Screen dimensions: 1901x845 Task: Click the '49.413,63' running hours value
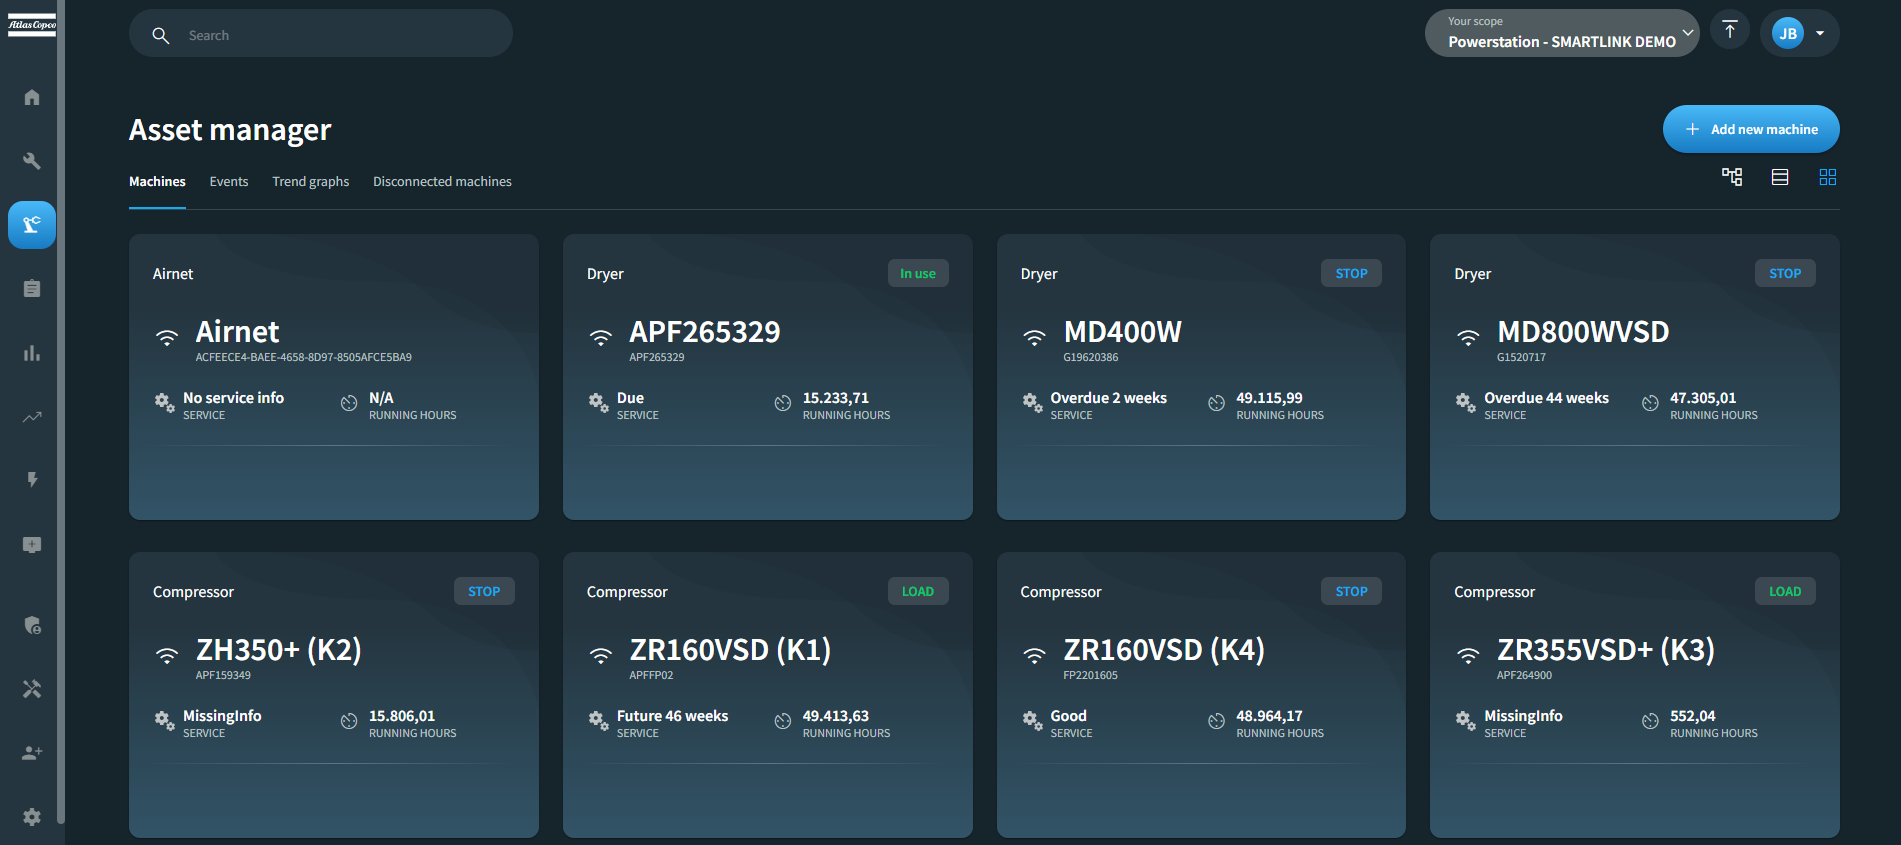pos(835,716)
